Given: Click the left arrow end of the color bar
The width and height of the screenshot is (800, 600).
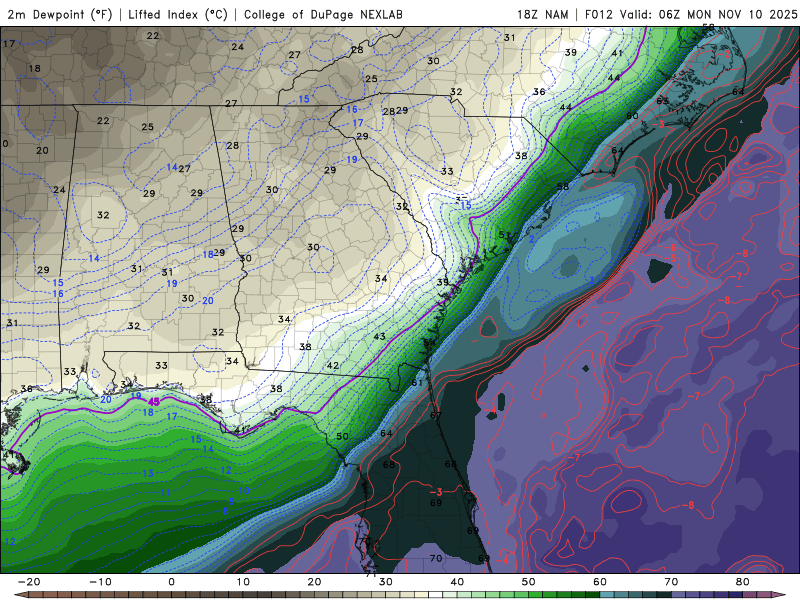Looking at the screenshot, I should [x=19, y=595].
